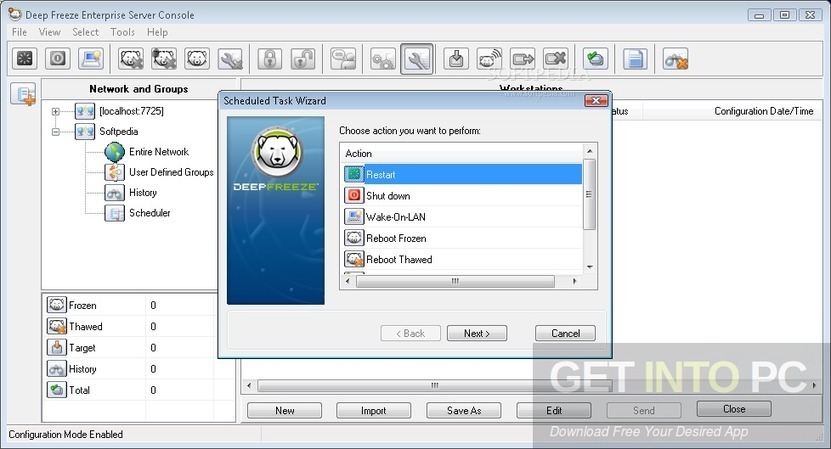Viewport: 831px width, 449px height.
Task: Close the Scheduled Task Wizard dialog
Action: coord(596,101)
